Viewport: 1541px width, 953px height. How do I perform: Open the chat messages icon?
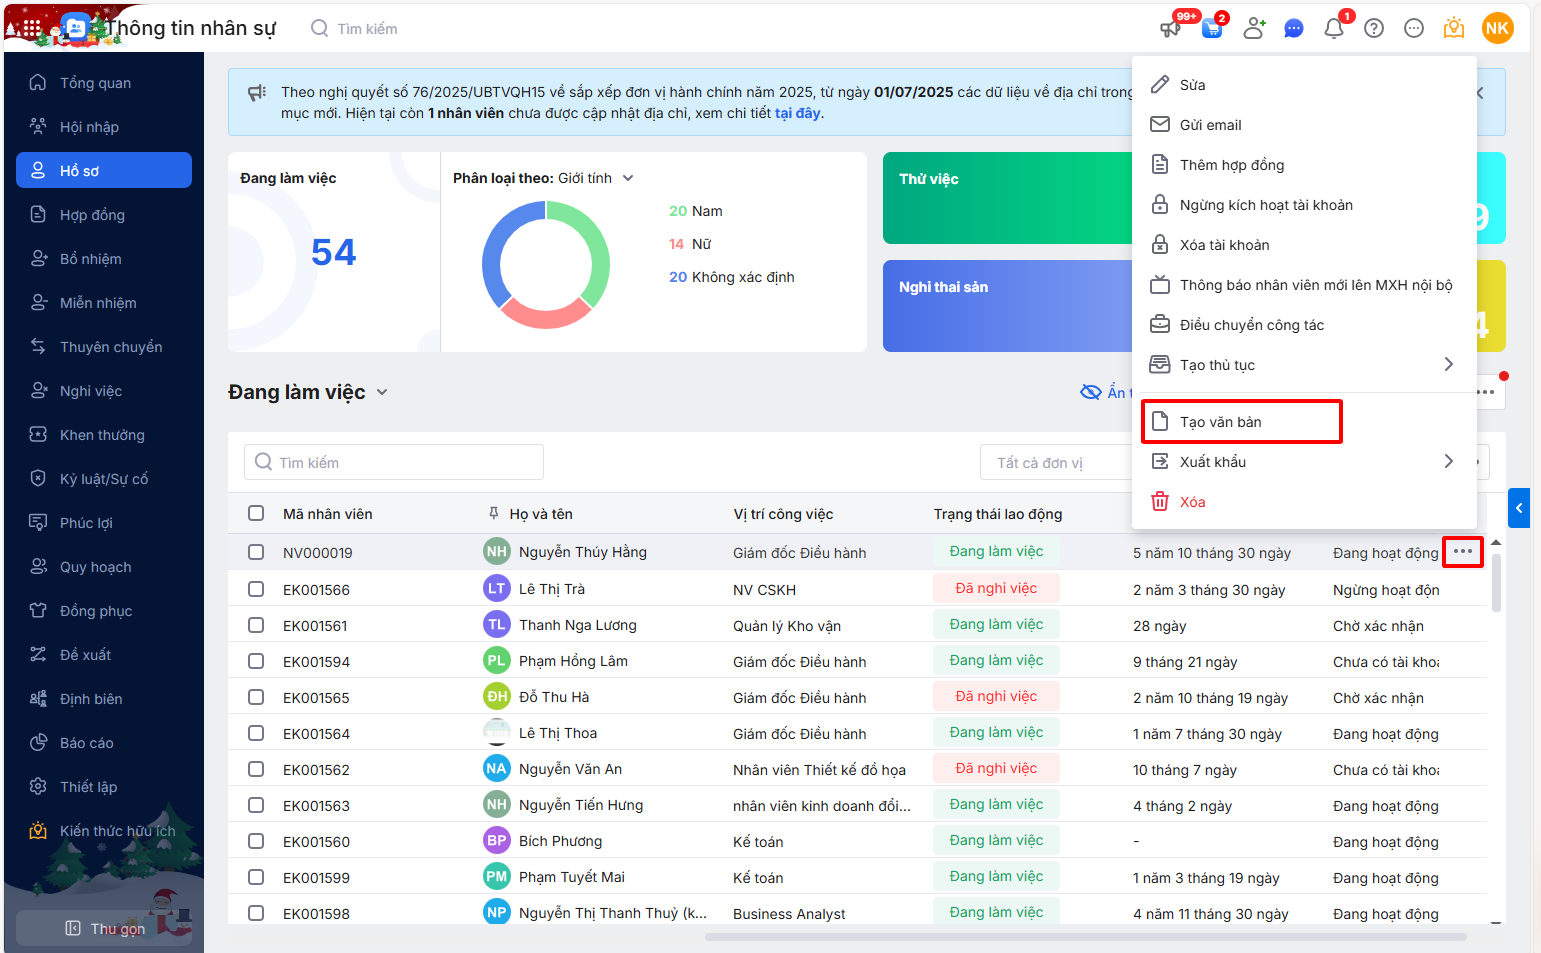[1293, 29]
